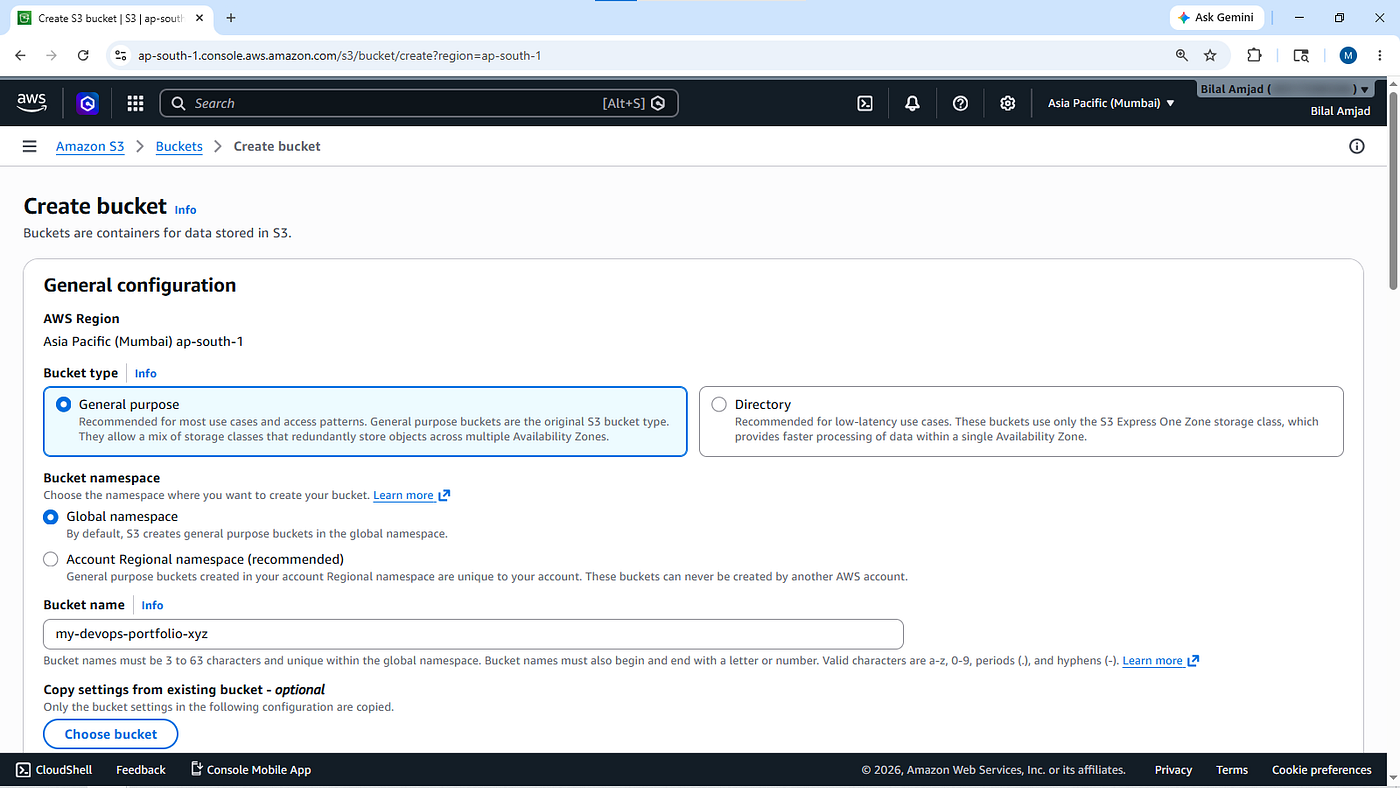Click the Amazon Q icon inside the search box
The height and width of the screenshot is (788, 1400).
click(x=658, y=103)
